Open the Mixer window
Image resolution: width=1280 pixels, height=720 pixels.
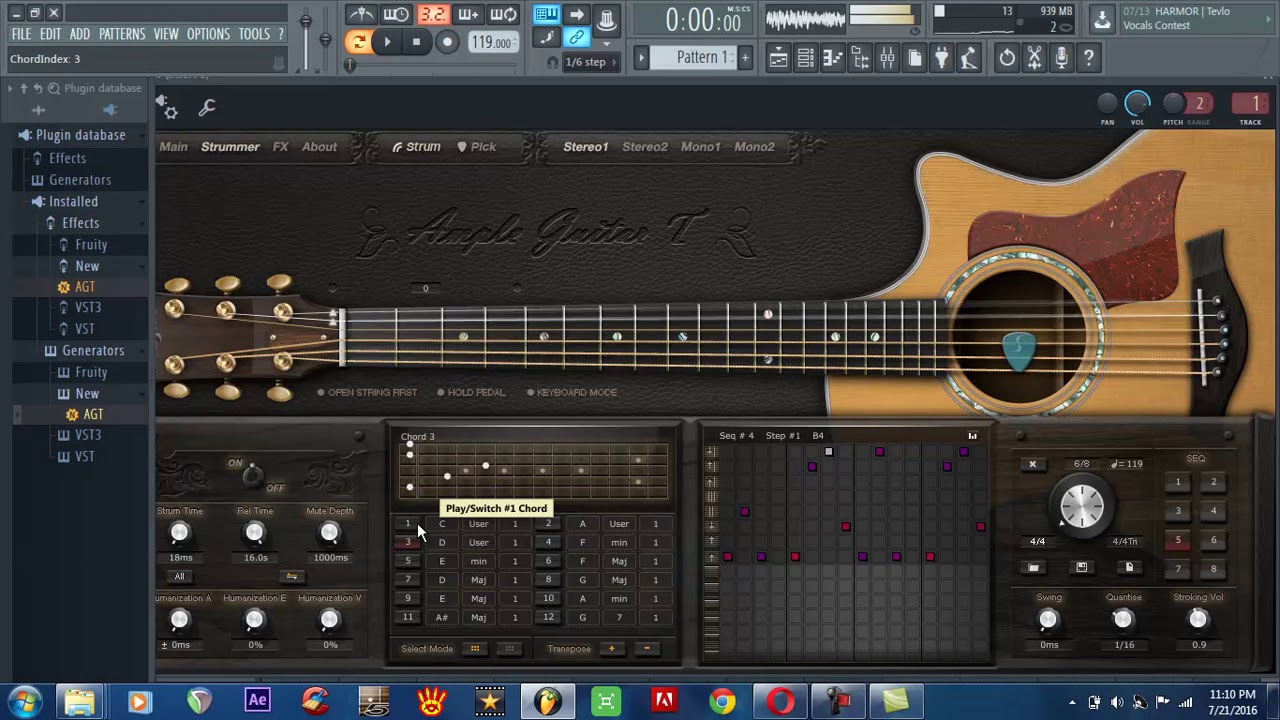click(x=887, y=58)
